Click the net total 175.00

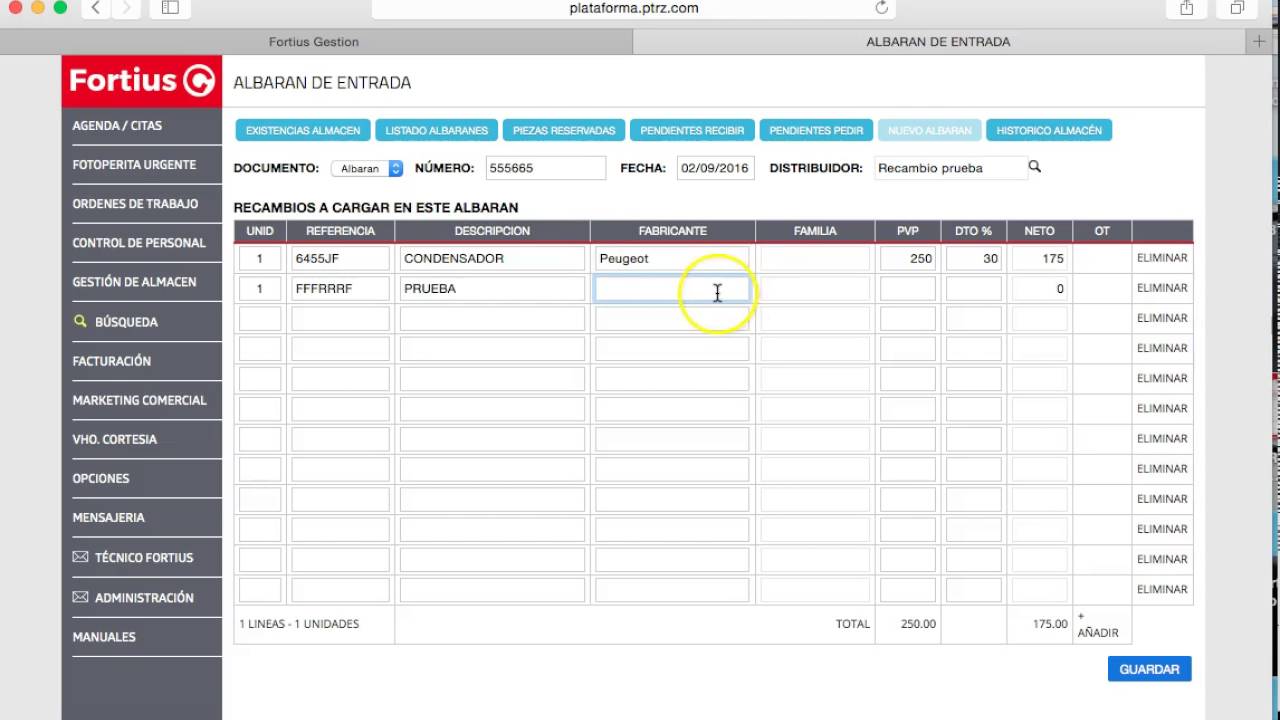[x=1050, y=624]
